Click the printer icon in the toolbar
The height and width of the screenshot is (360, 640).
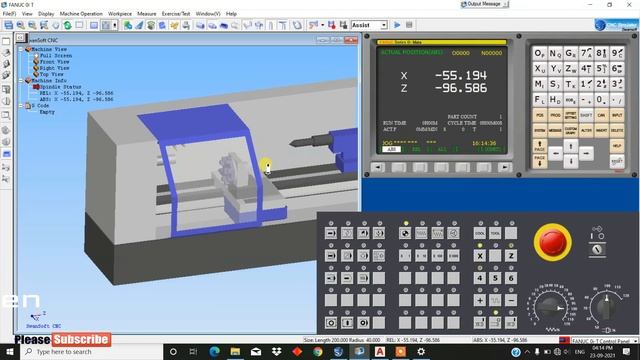[x=186, y=25]
